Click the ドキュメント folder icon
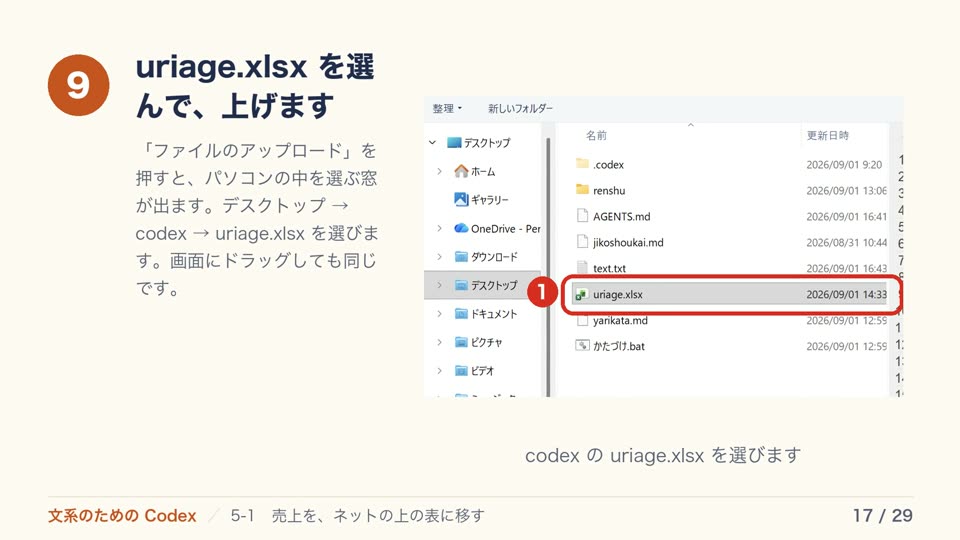Viewport: 960px width, 540px height. click(x=461, y=313)
